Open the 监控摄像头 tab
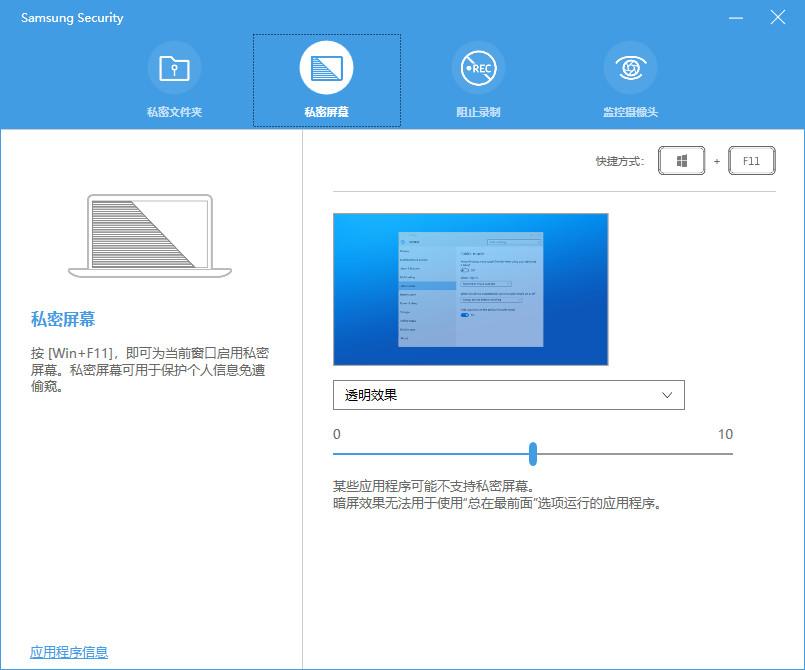The width and height of the screenshot is (805, 670). click(630, 111)
